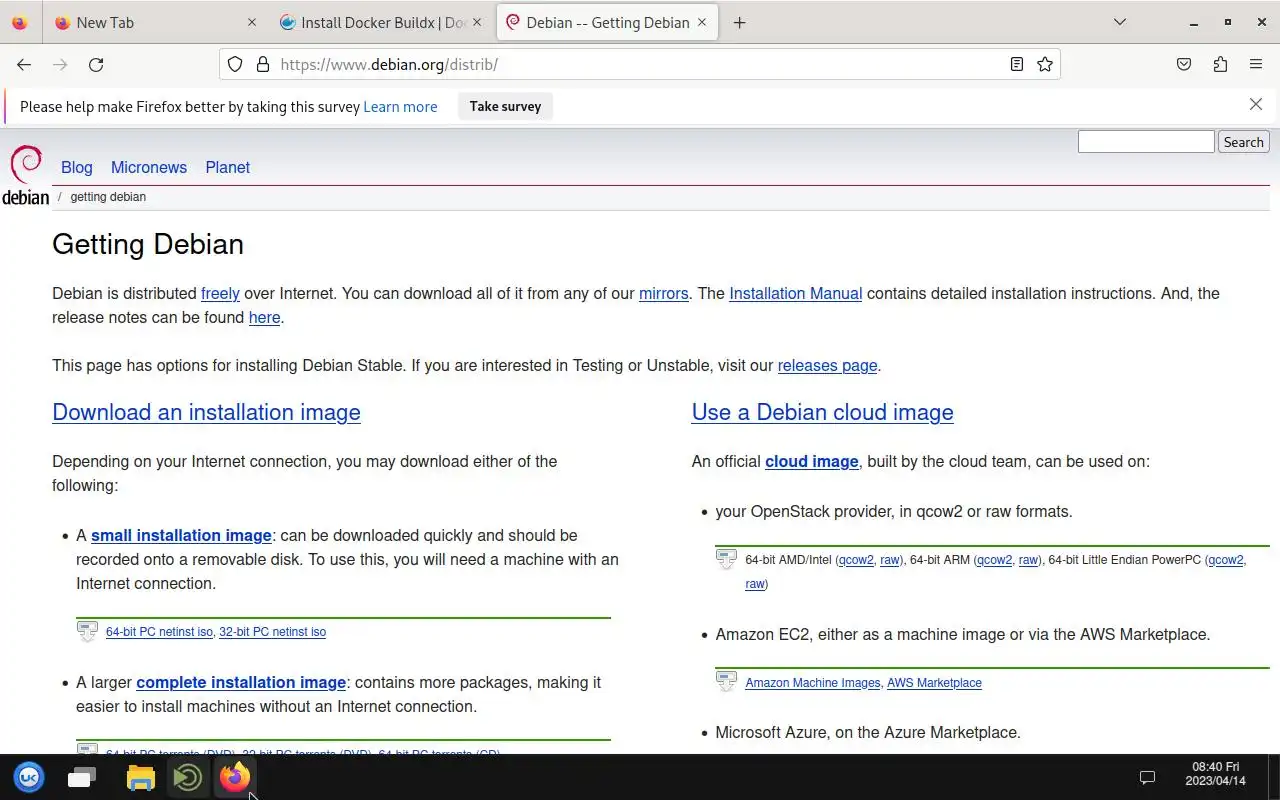Download 32-bit PC netinst iso
The image size is (1280, 800).
click(x=273, y=632)
